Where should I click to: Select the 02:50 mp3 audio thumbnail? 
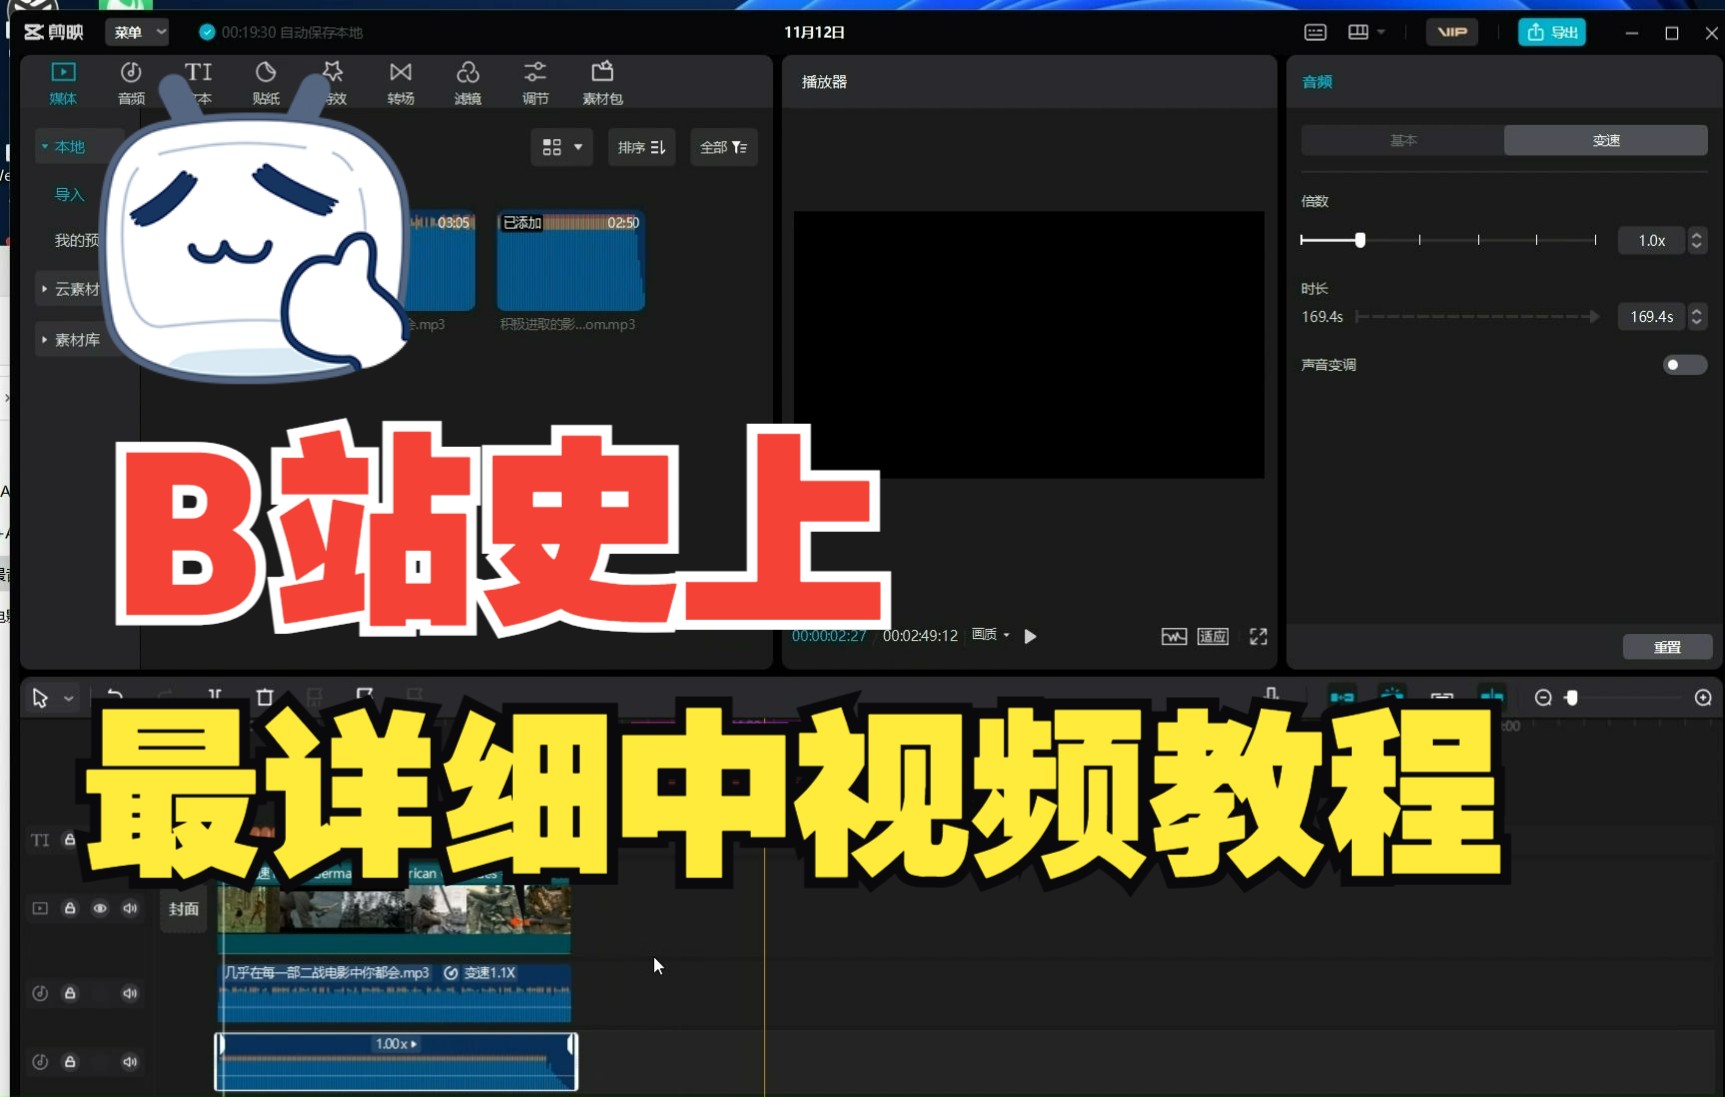coord(571,260)
